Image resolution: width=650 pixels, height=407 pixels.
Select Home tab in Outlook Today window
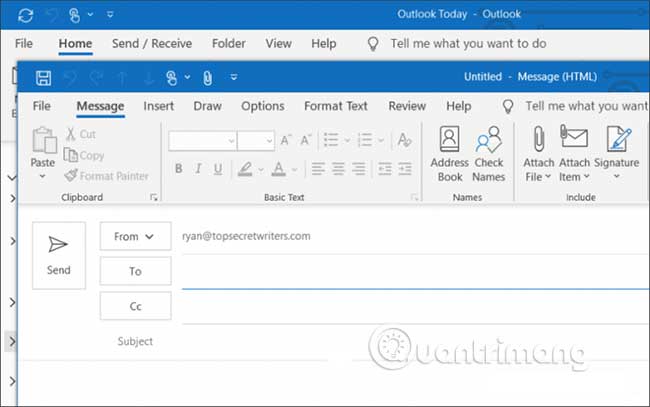pyautogui.click(x=75, y=44)
